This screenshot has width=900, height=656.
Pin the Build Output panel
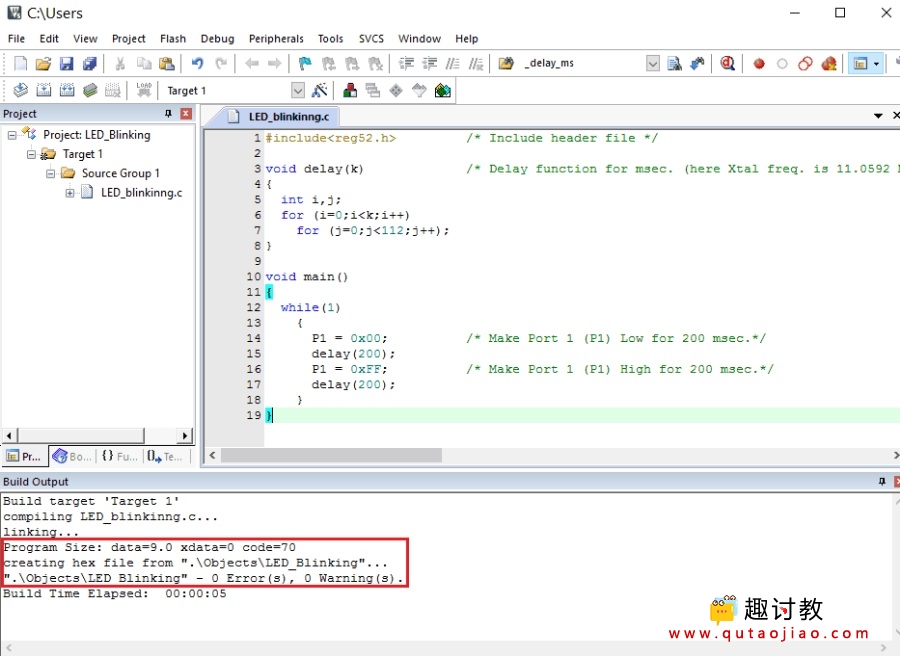coord(882,482)
